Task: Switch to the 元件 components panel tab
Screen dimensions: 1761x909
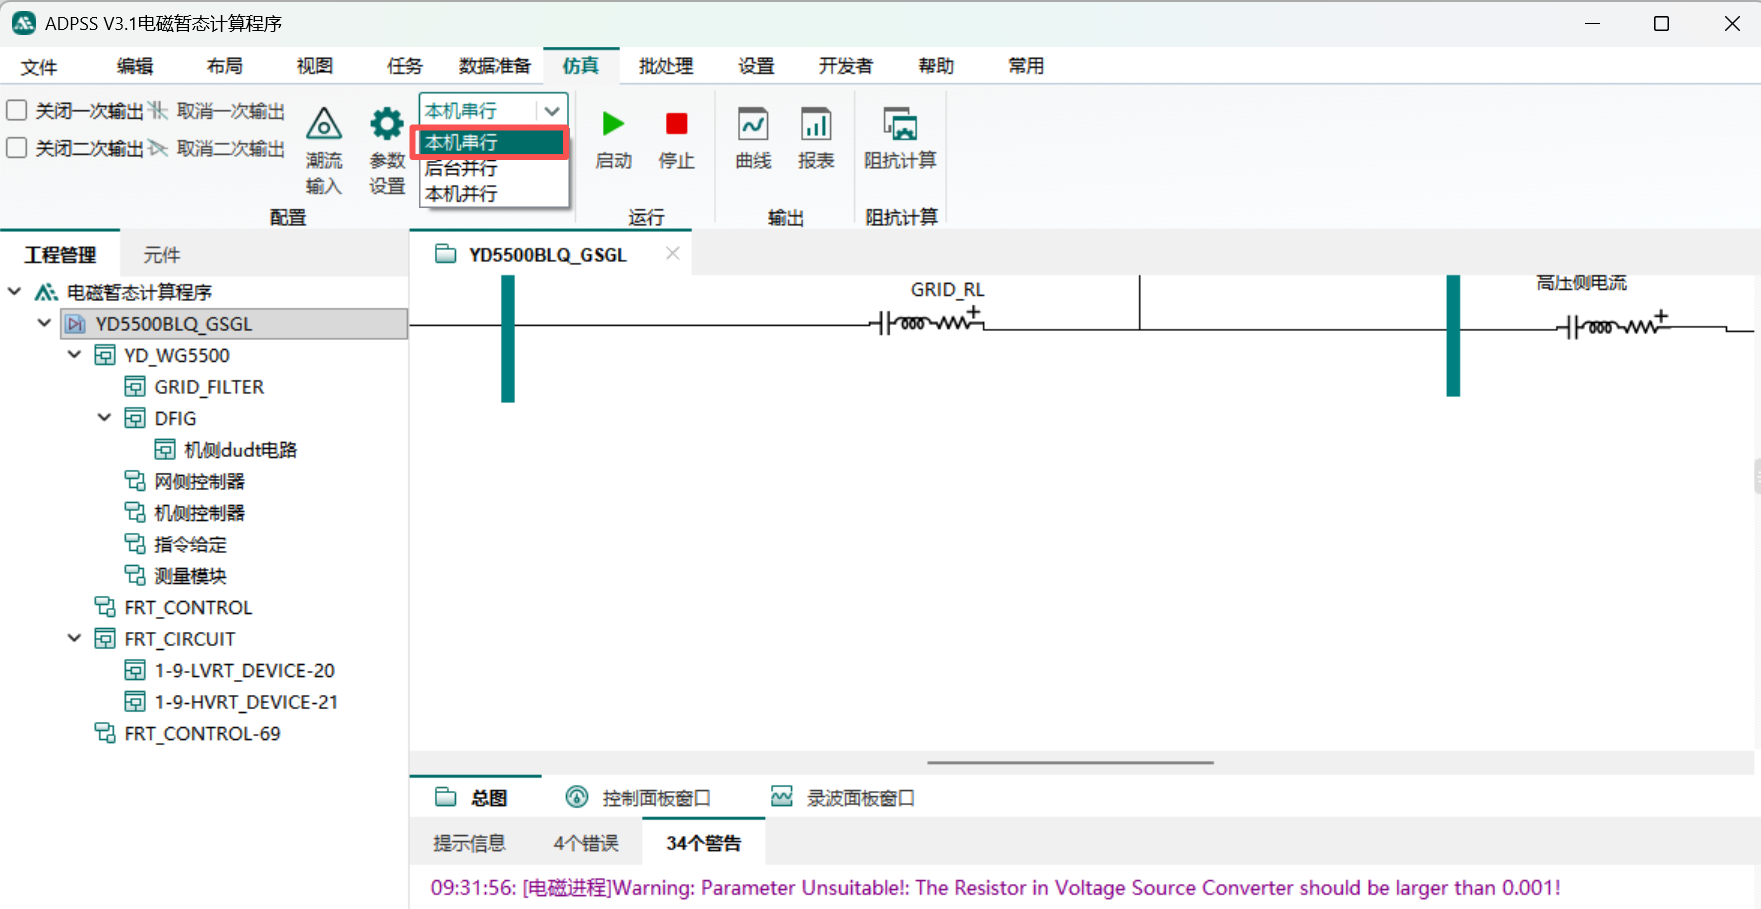Action: [162, 255]
